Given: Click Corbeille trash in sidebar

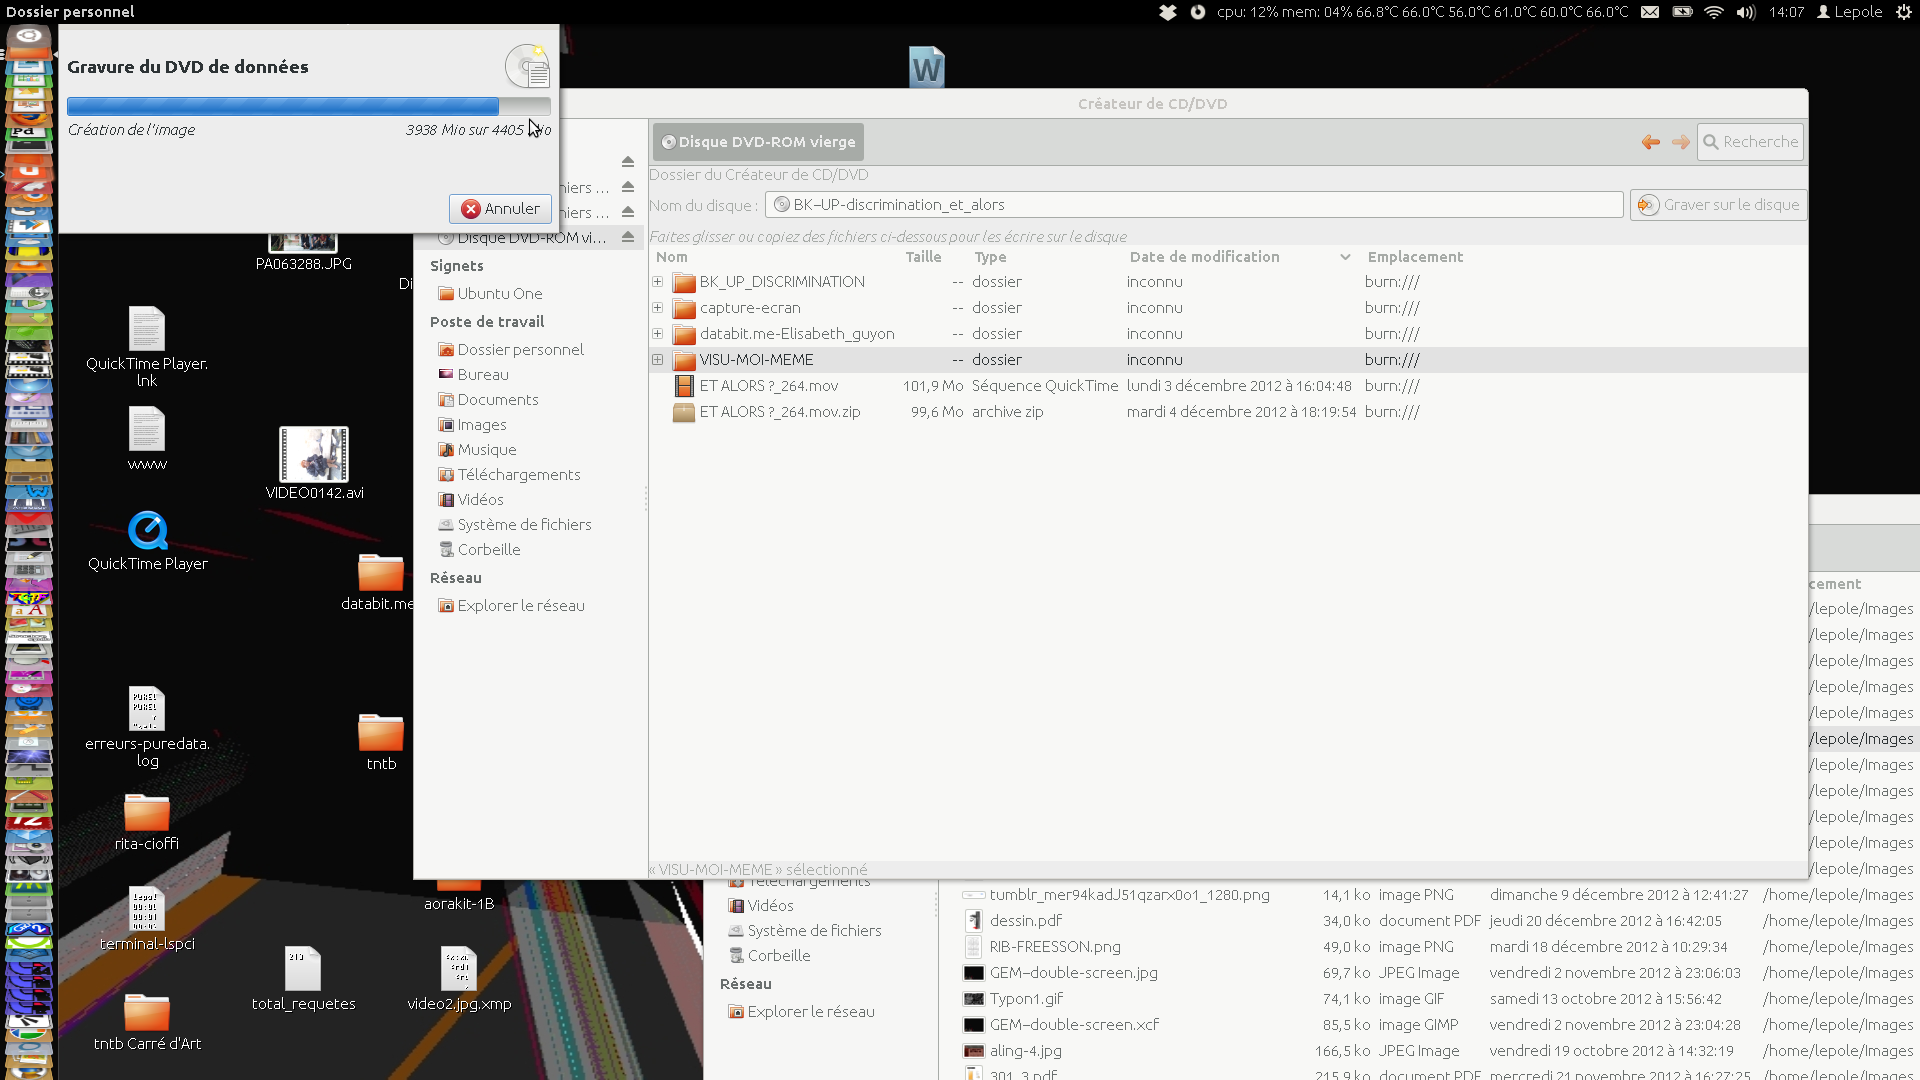Looking at the screenshot, I should [x=488, y=550].
